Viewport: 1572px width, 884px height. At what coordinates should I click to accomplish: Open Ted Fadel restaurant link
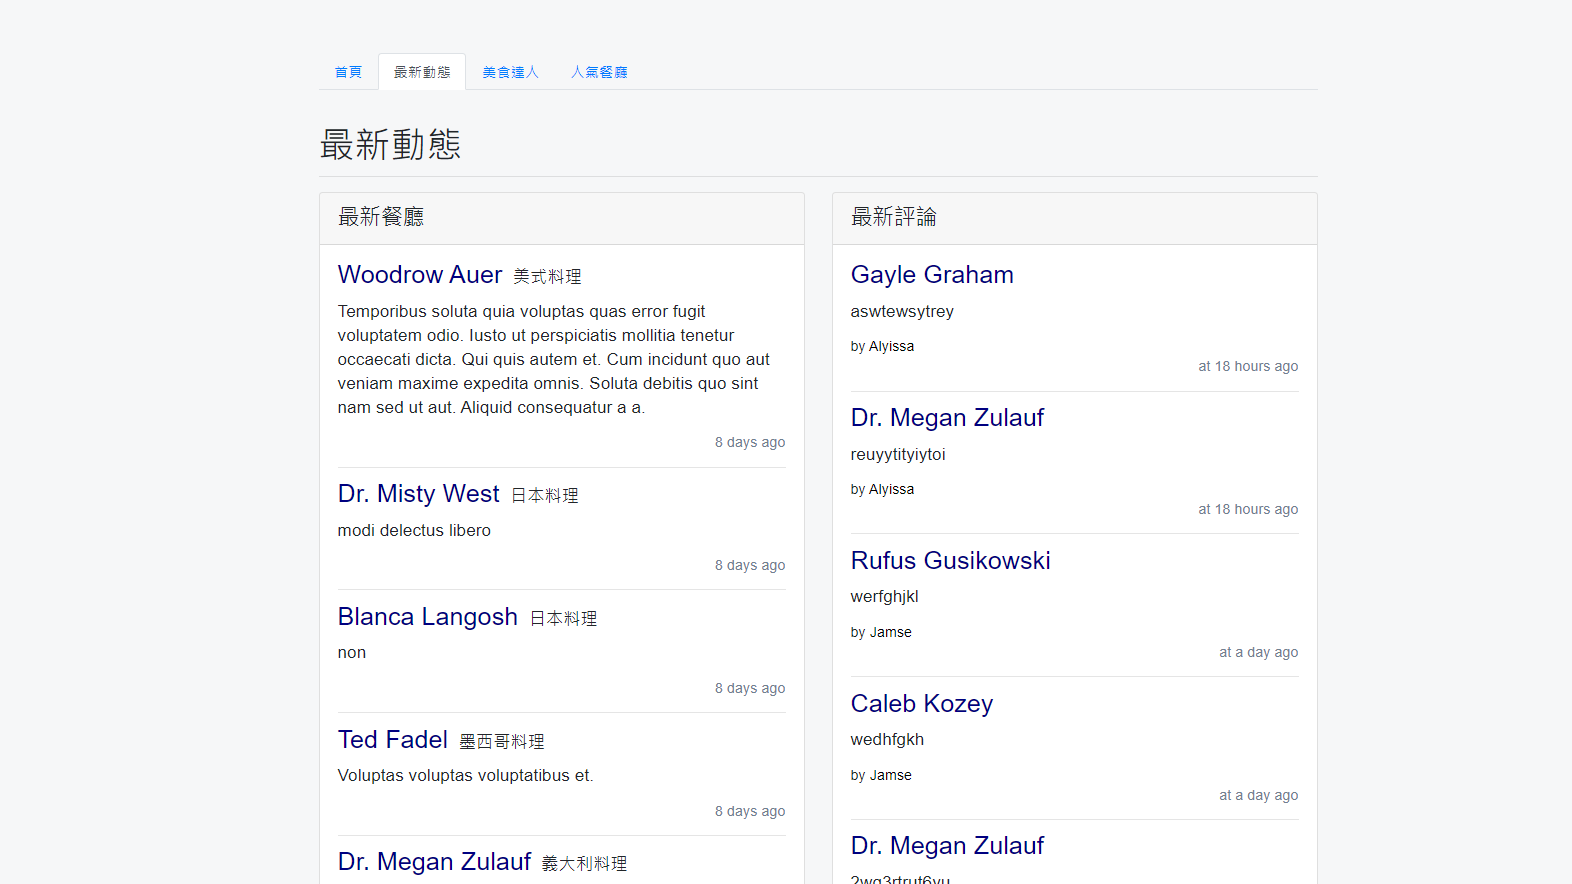click(393, 740)
